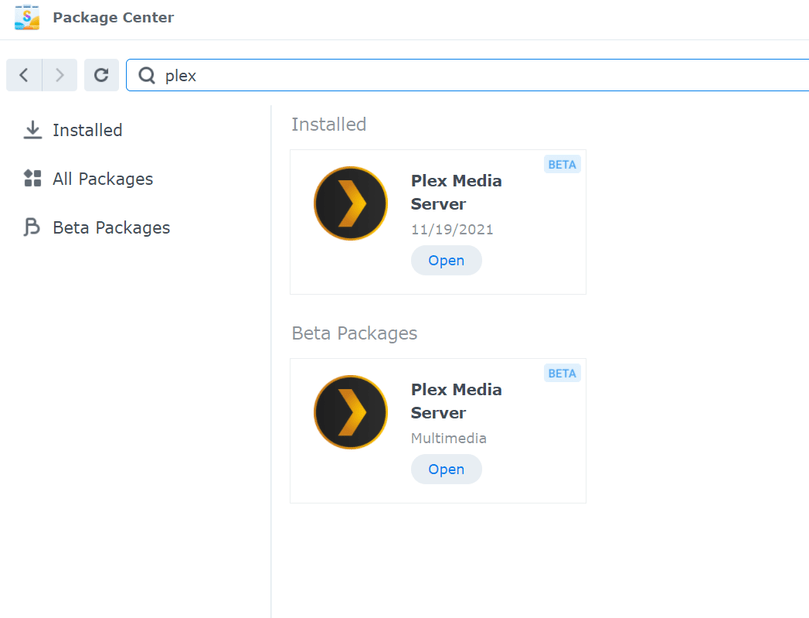Viewport: 809px width, 618px height.
Task: Go back with the left arrow button
Action: pos(24,75)
